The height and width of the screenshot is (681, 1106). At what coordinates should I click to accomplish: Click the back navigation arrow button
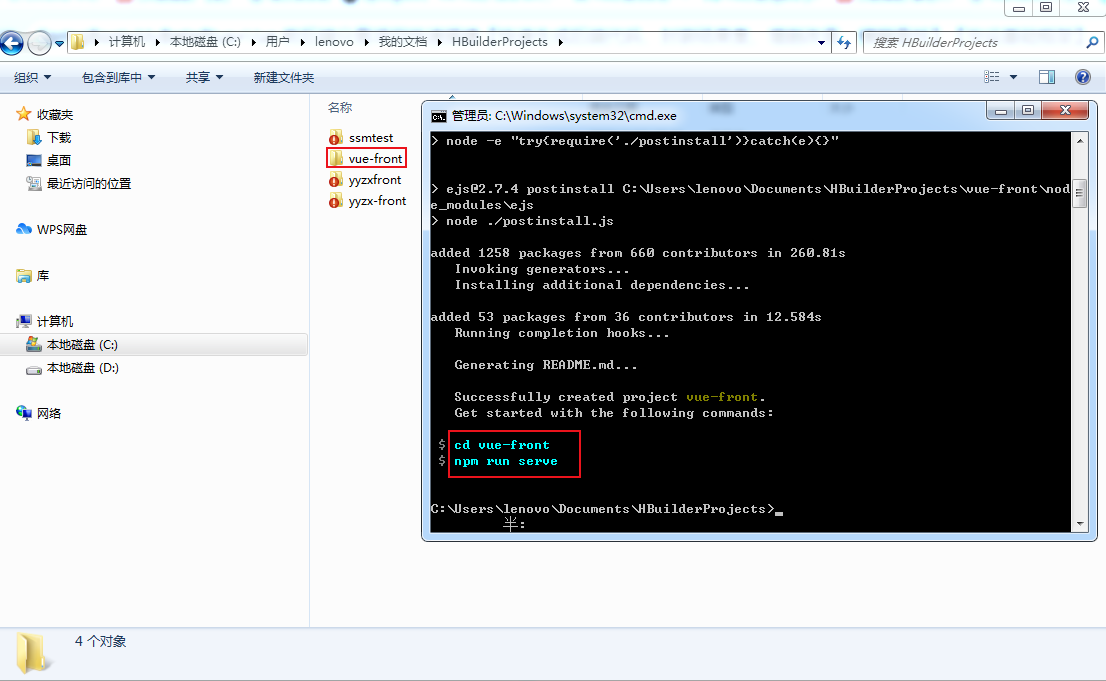click(11, 42)
